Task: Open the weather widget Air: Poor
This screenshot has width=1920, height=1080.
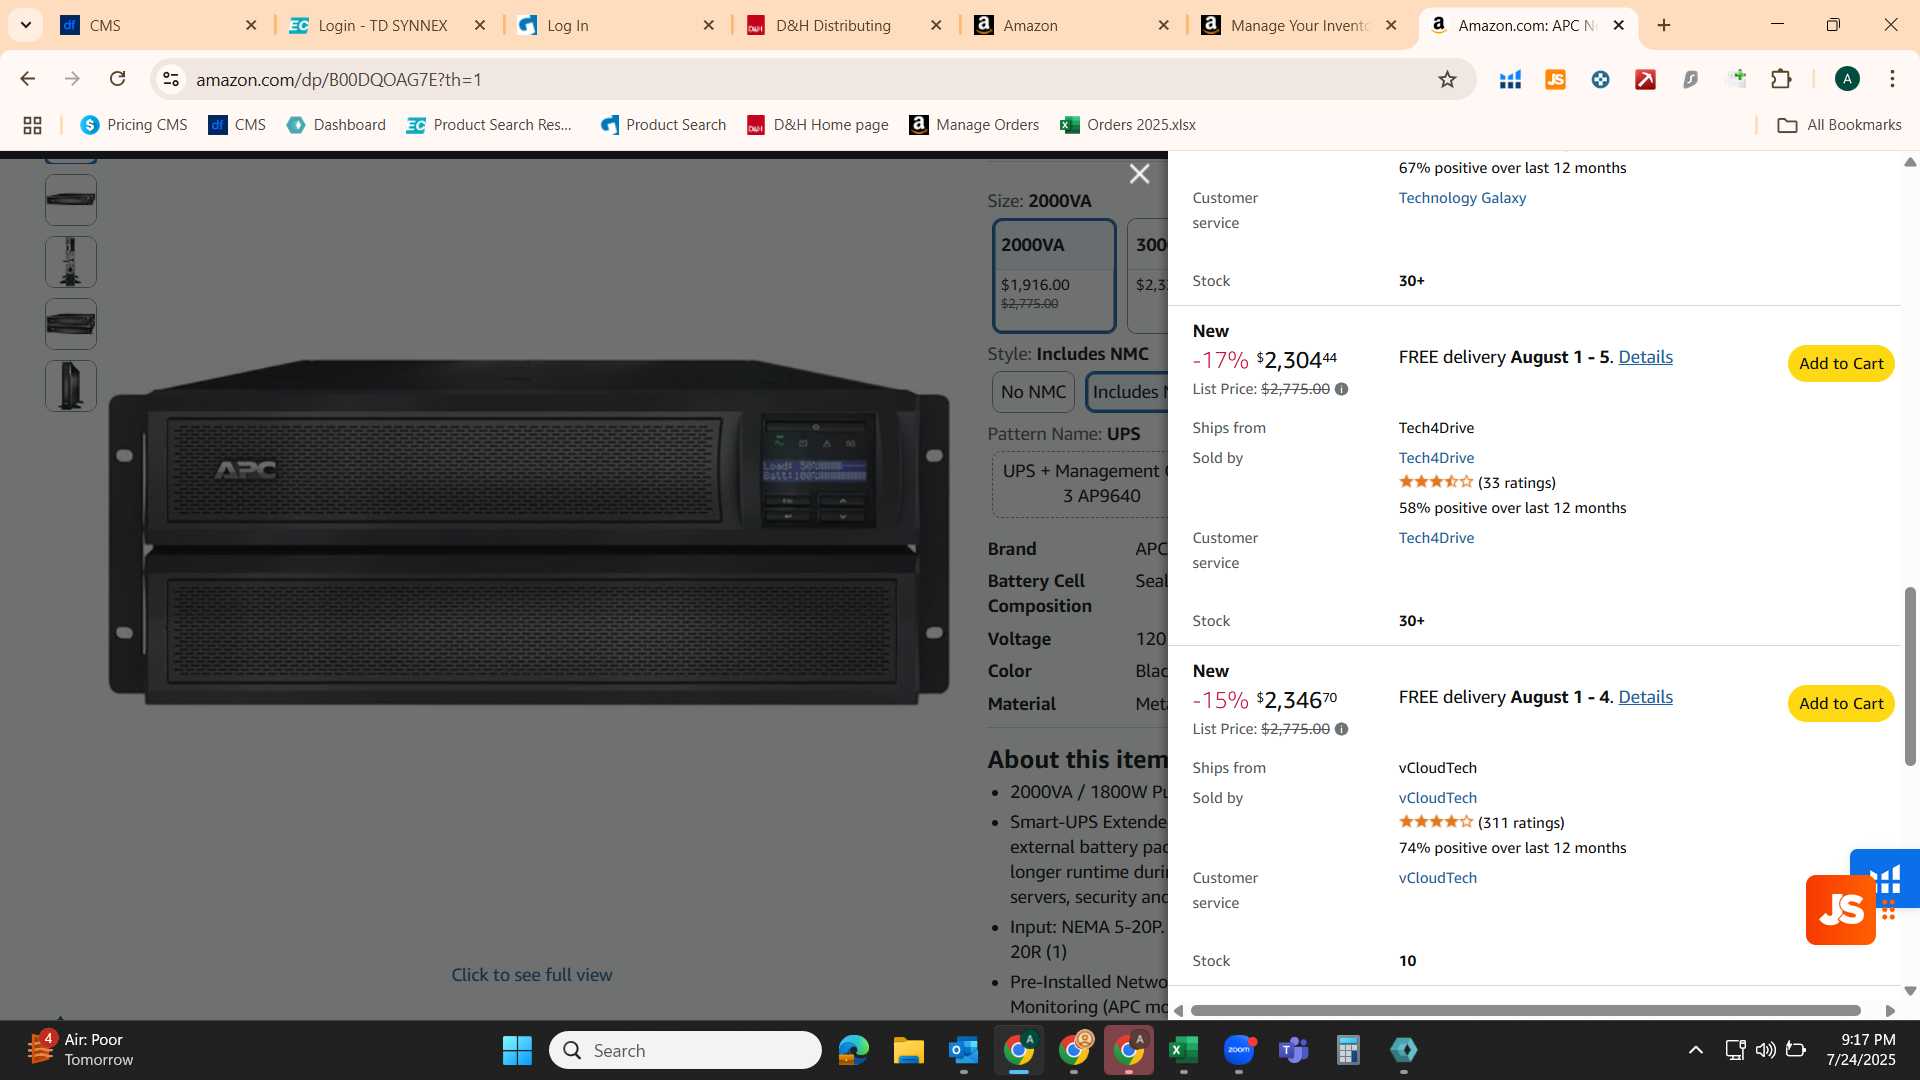Action: click(80, 1050)
